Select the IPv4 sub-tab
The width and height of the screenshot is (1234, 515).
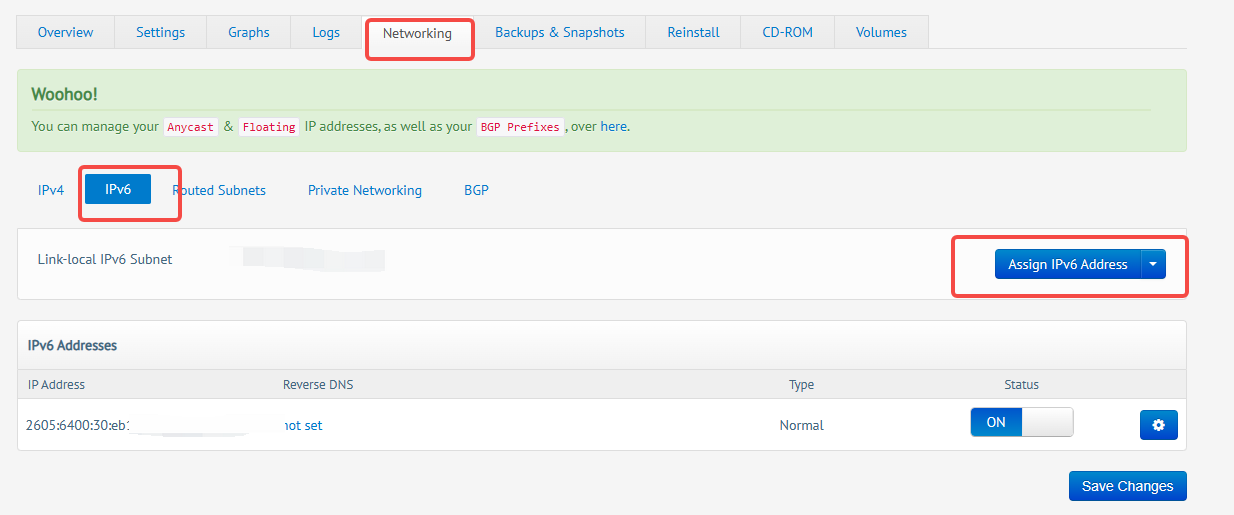click(51, 190)
